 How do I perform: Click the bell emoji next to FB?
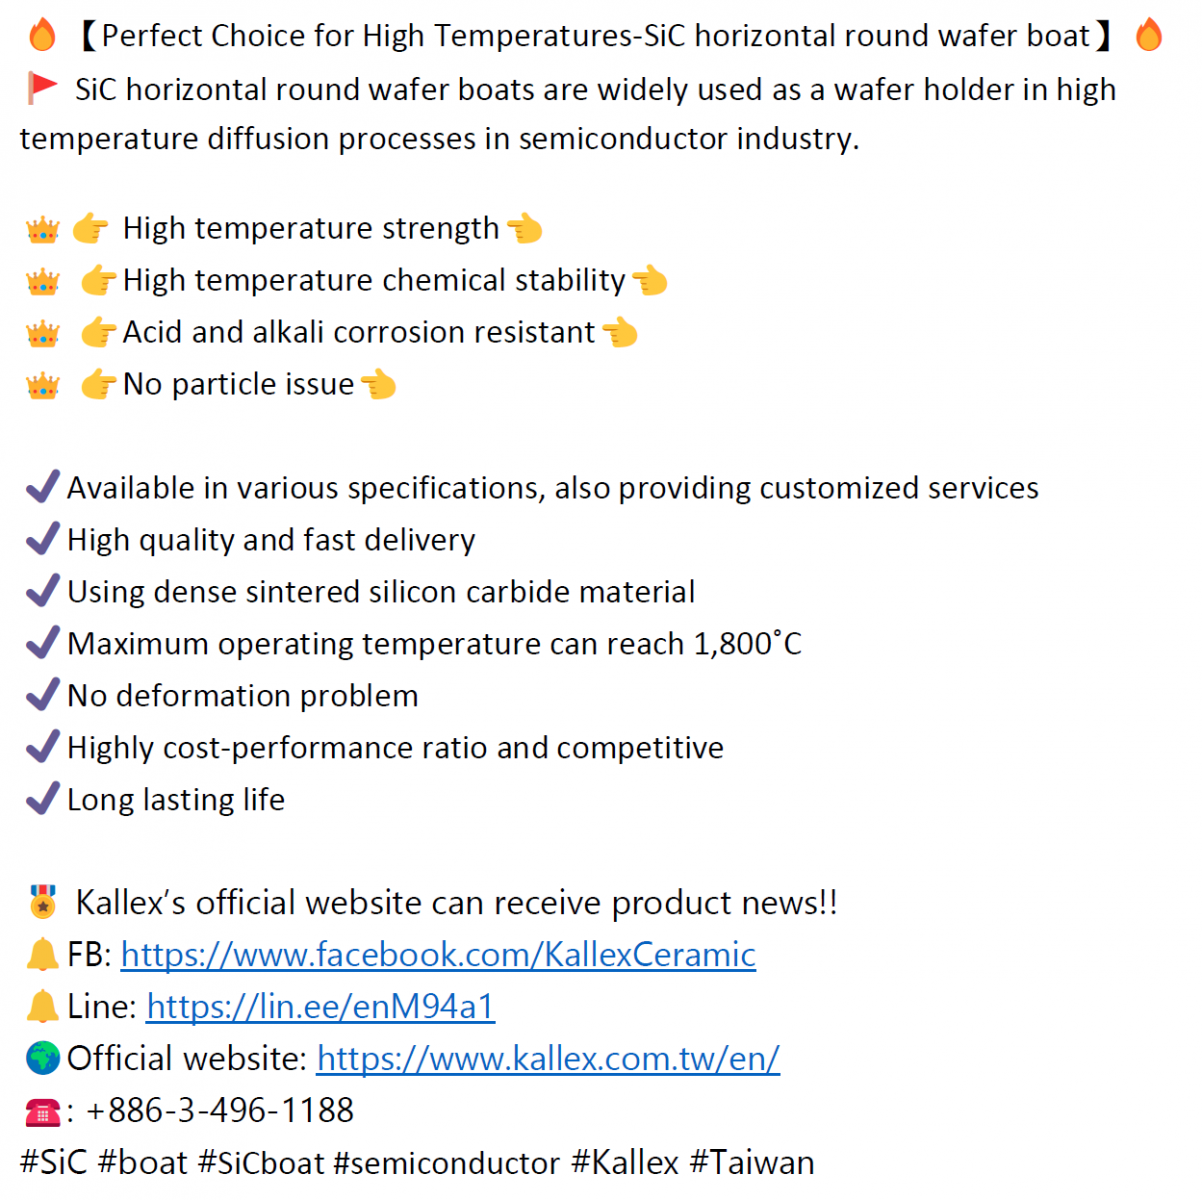pos(42,955)
